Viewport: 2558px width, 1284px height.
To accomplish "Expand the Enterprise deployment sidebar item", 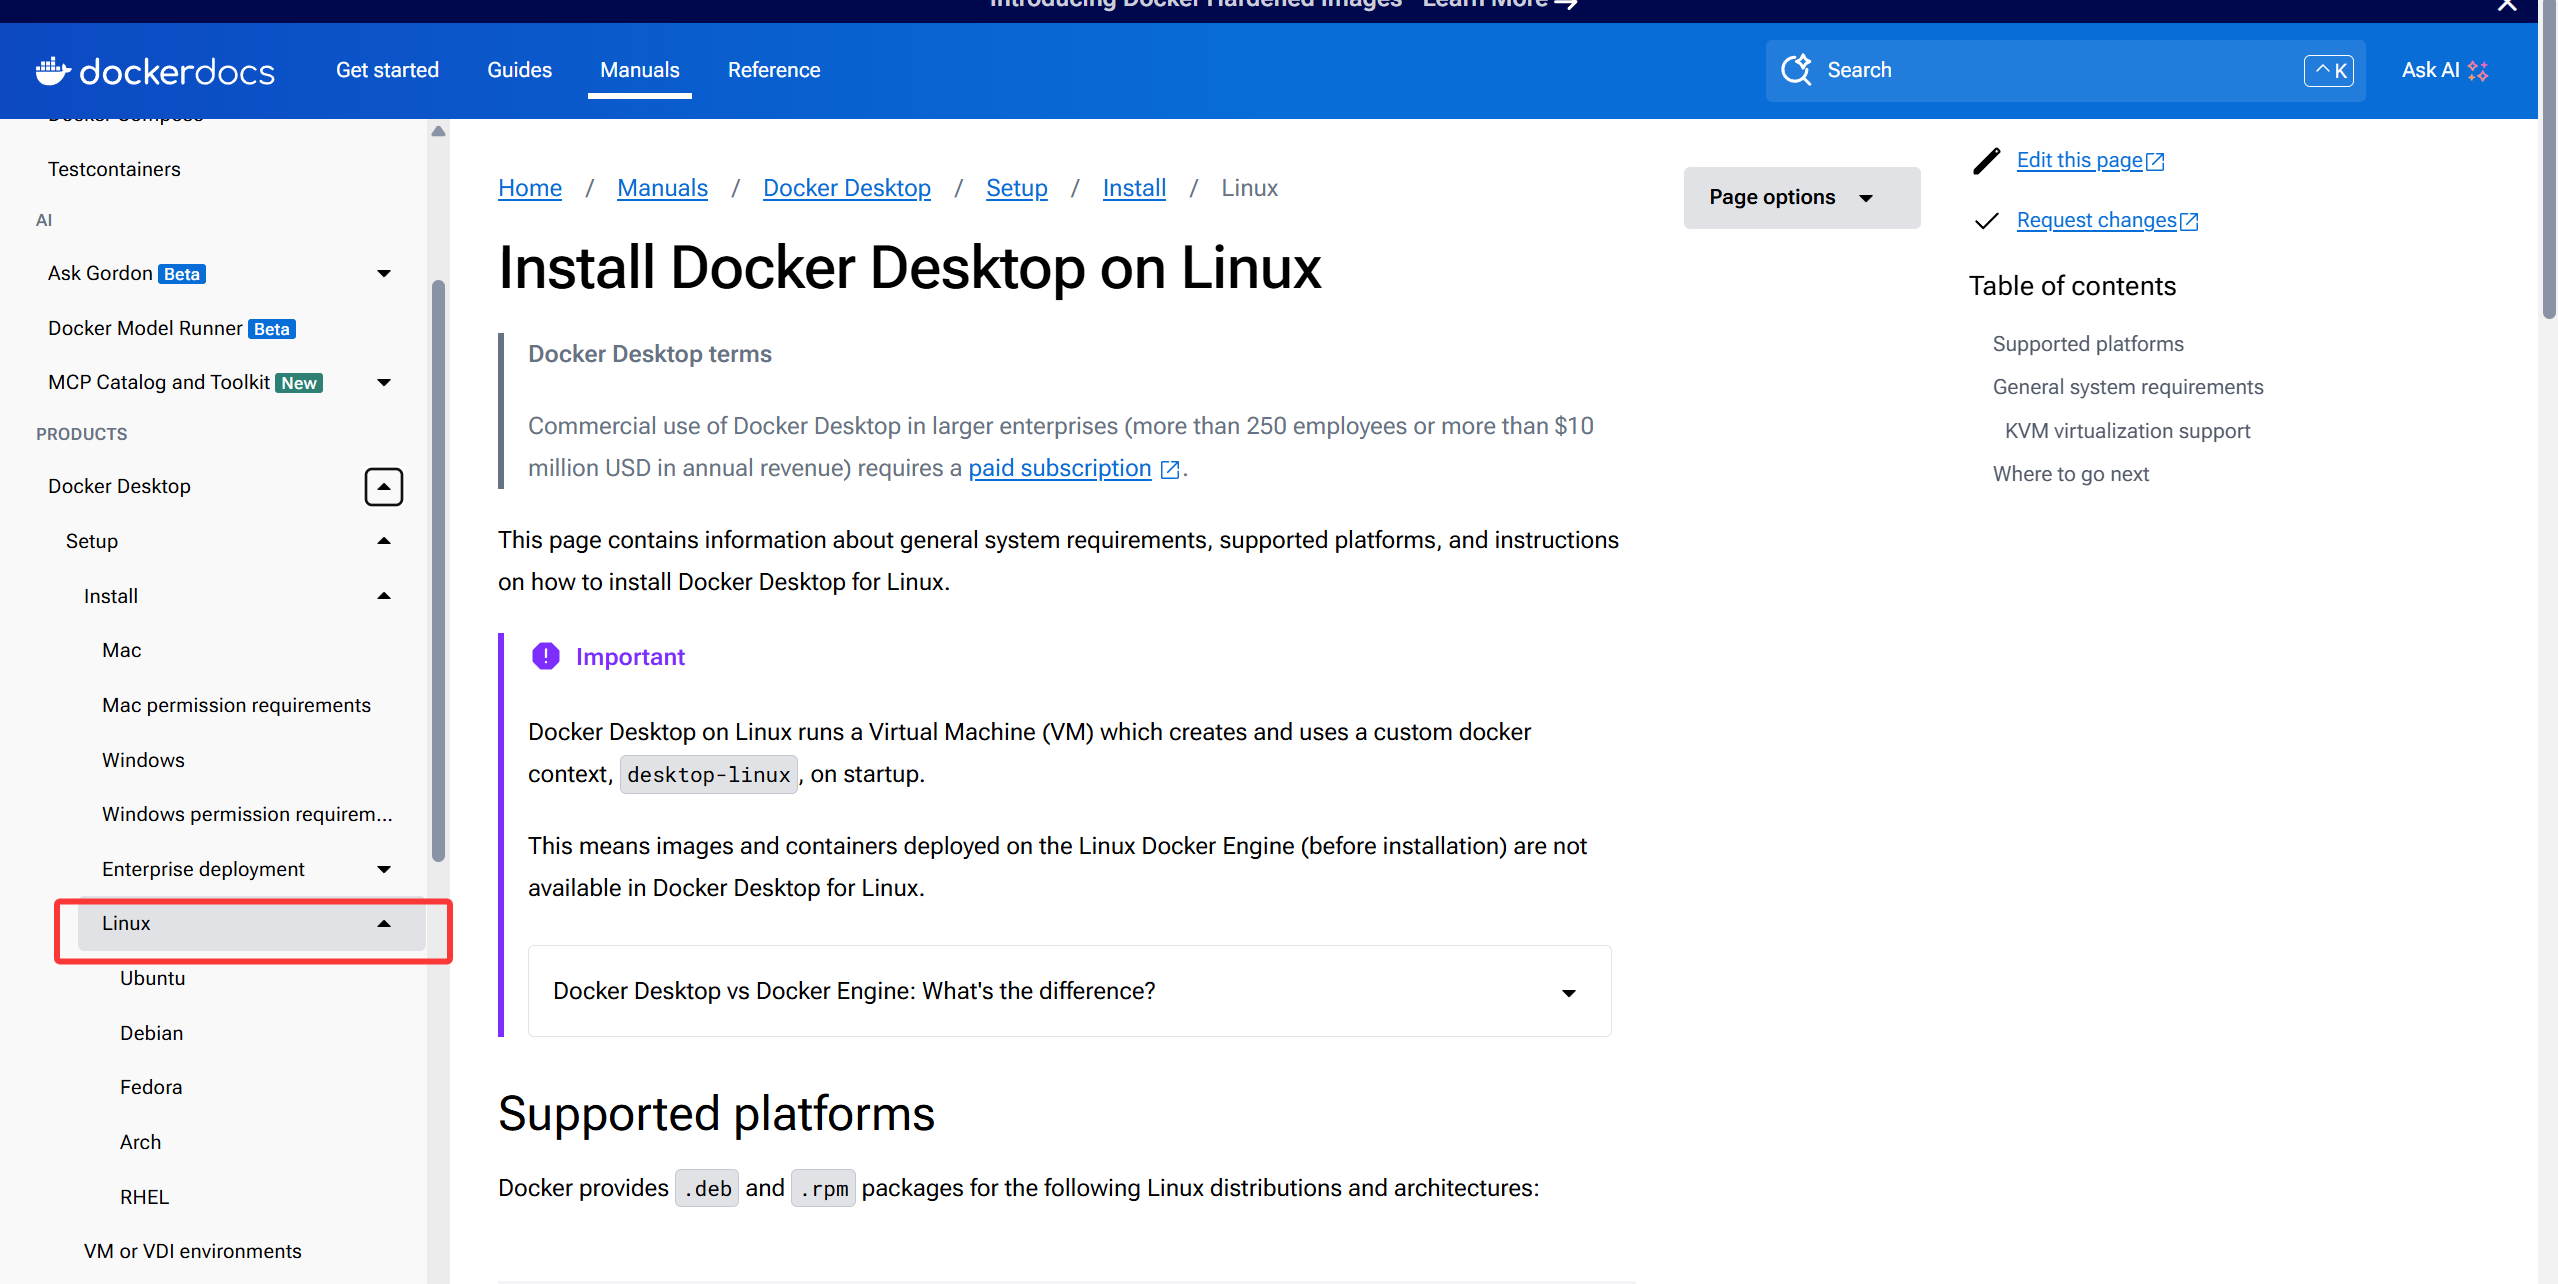I will (x=383, y=869).
